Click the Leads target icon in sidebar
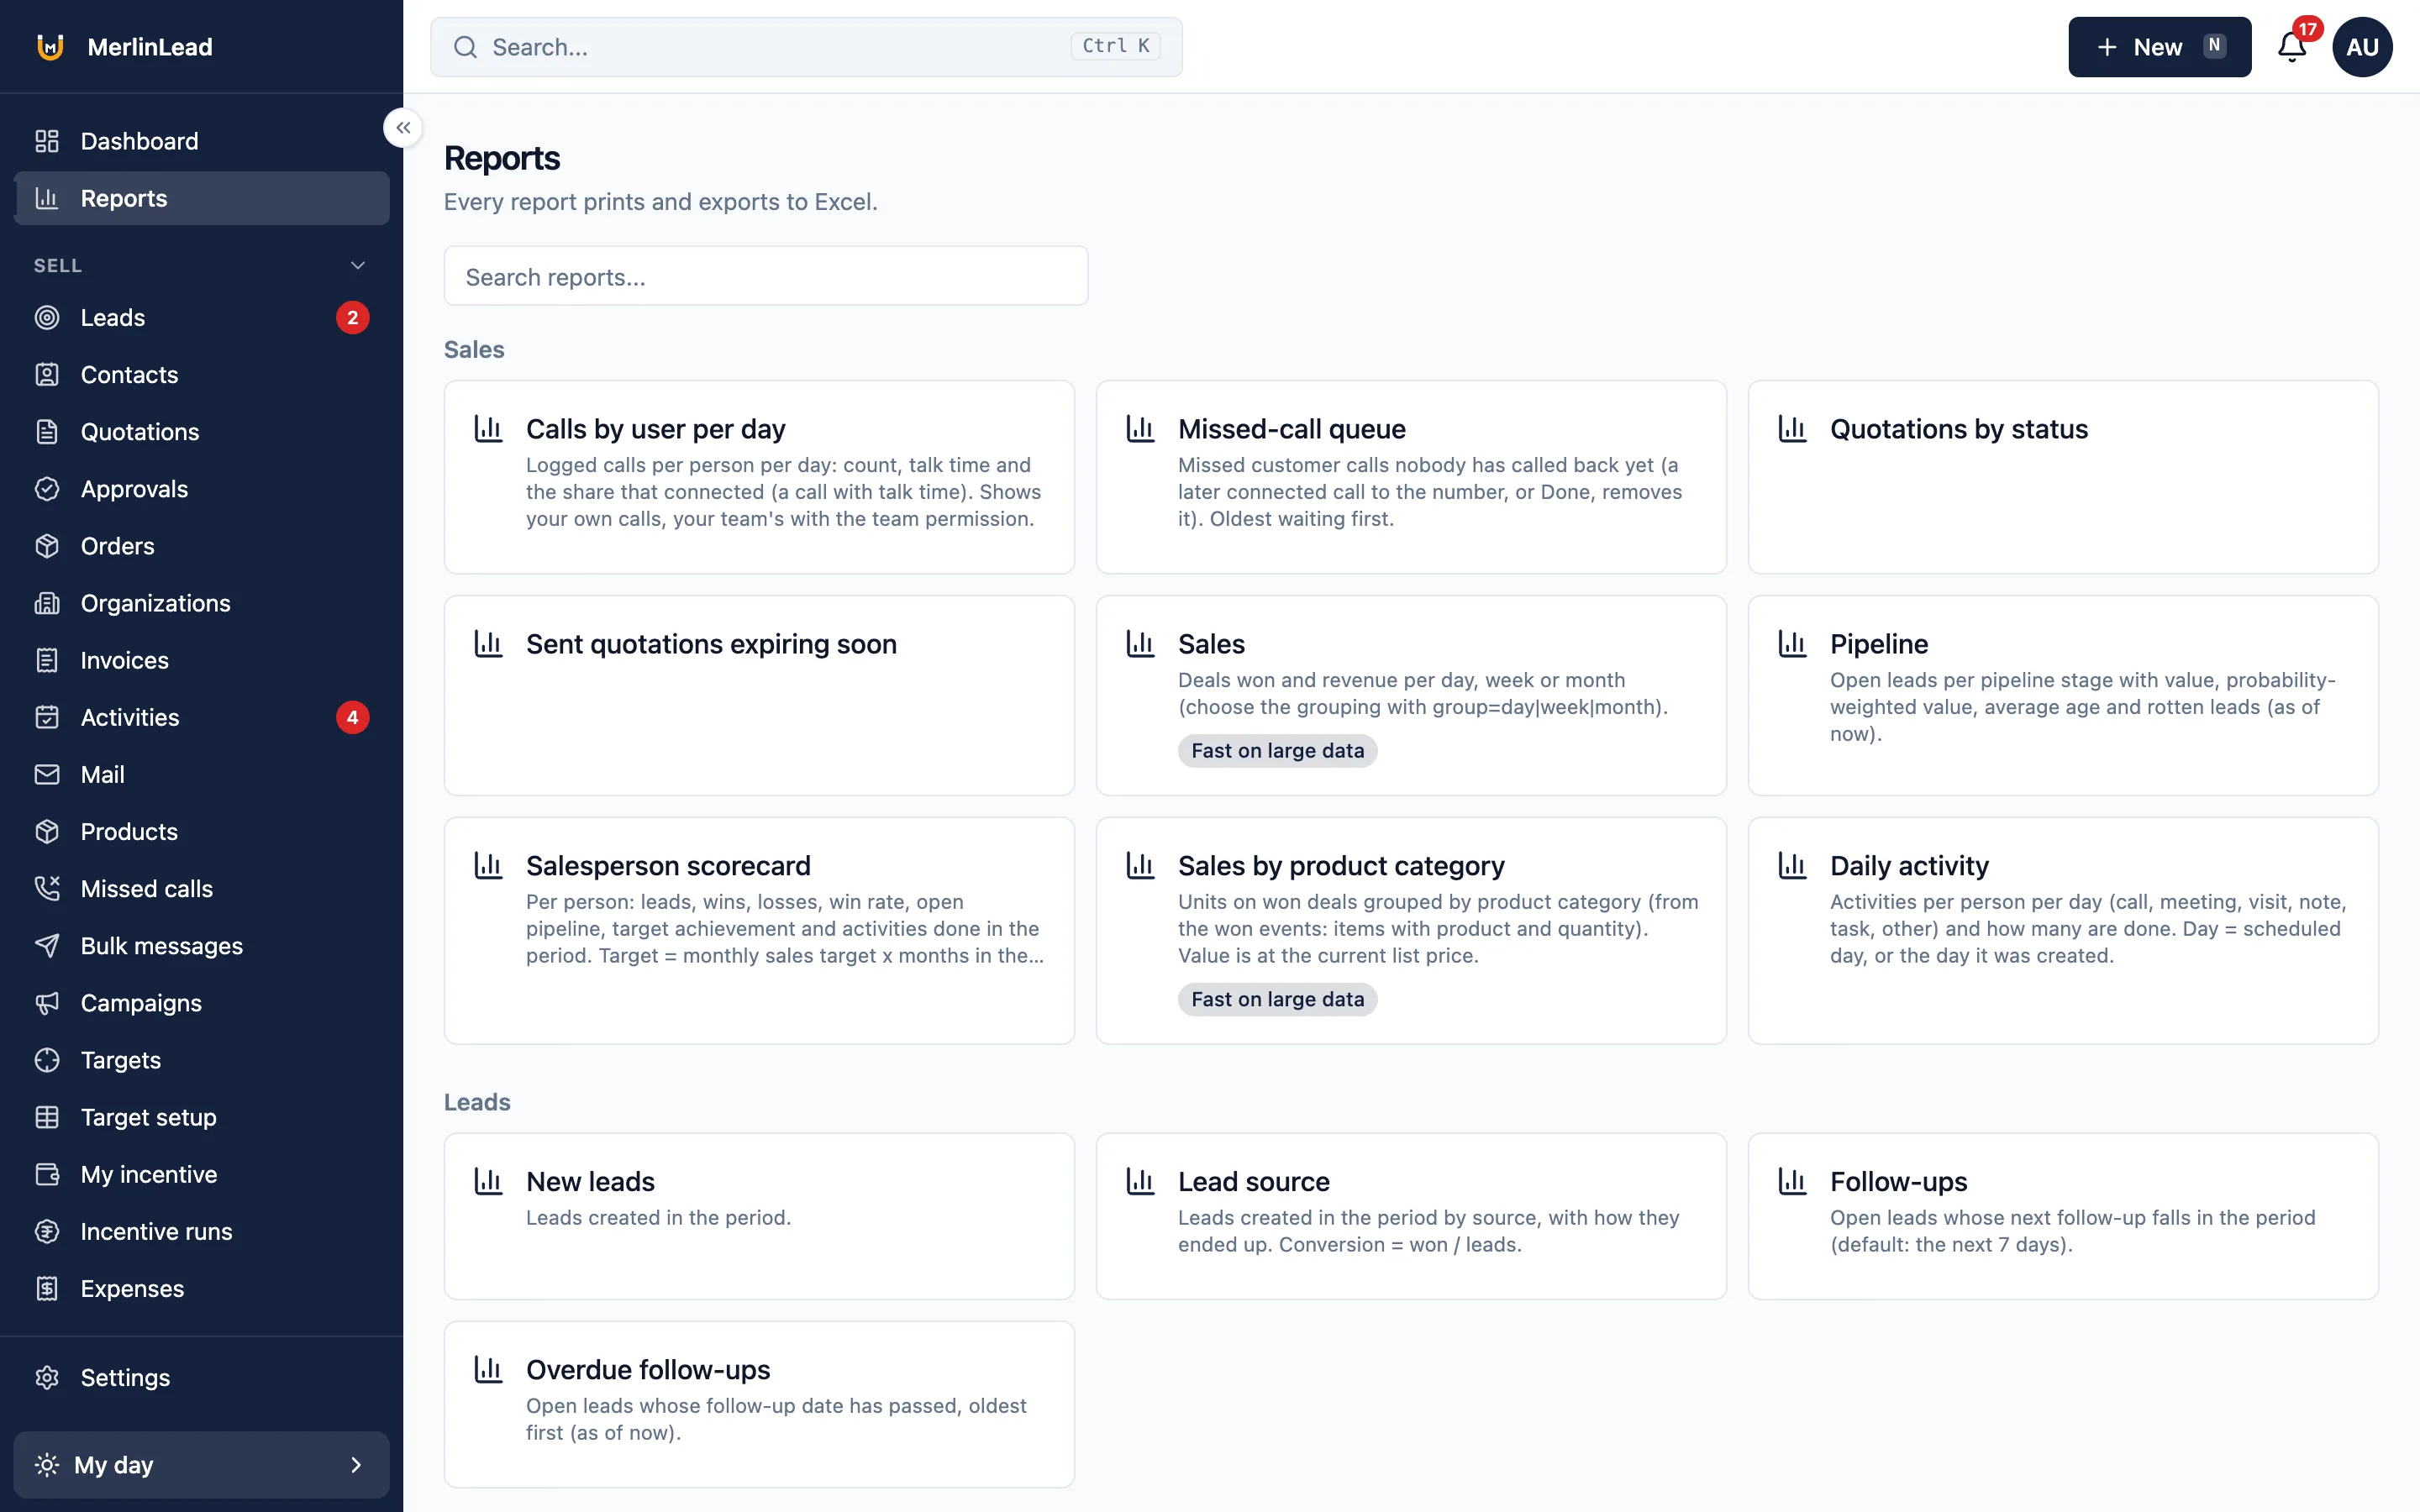Screen dimensions: 2420x1512 pos(47,318)
